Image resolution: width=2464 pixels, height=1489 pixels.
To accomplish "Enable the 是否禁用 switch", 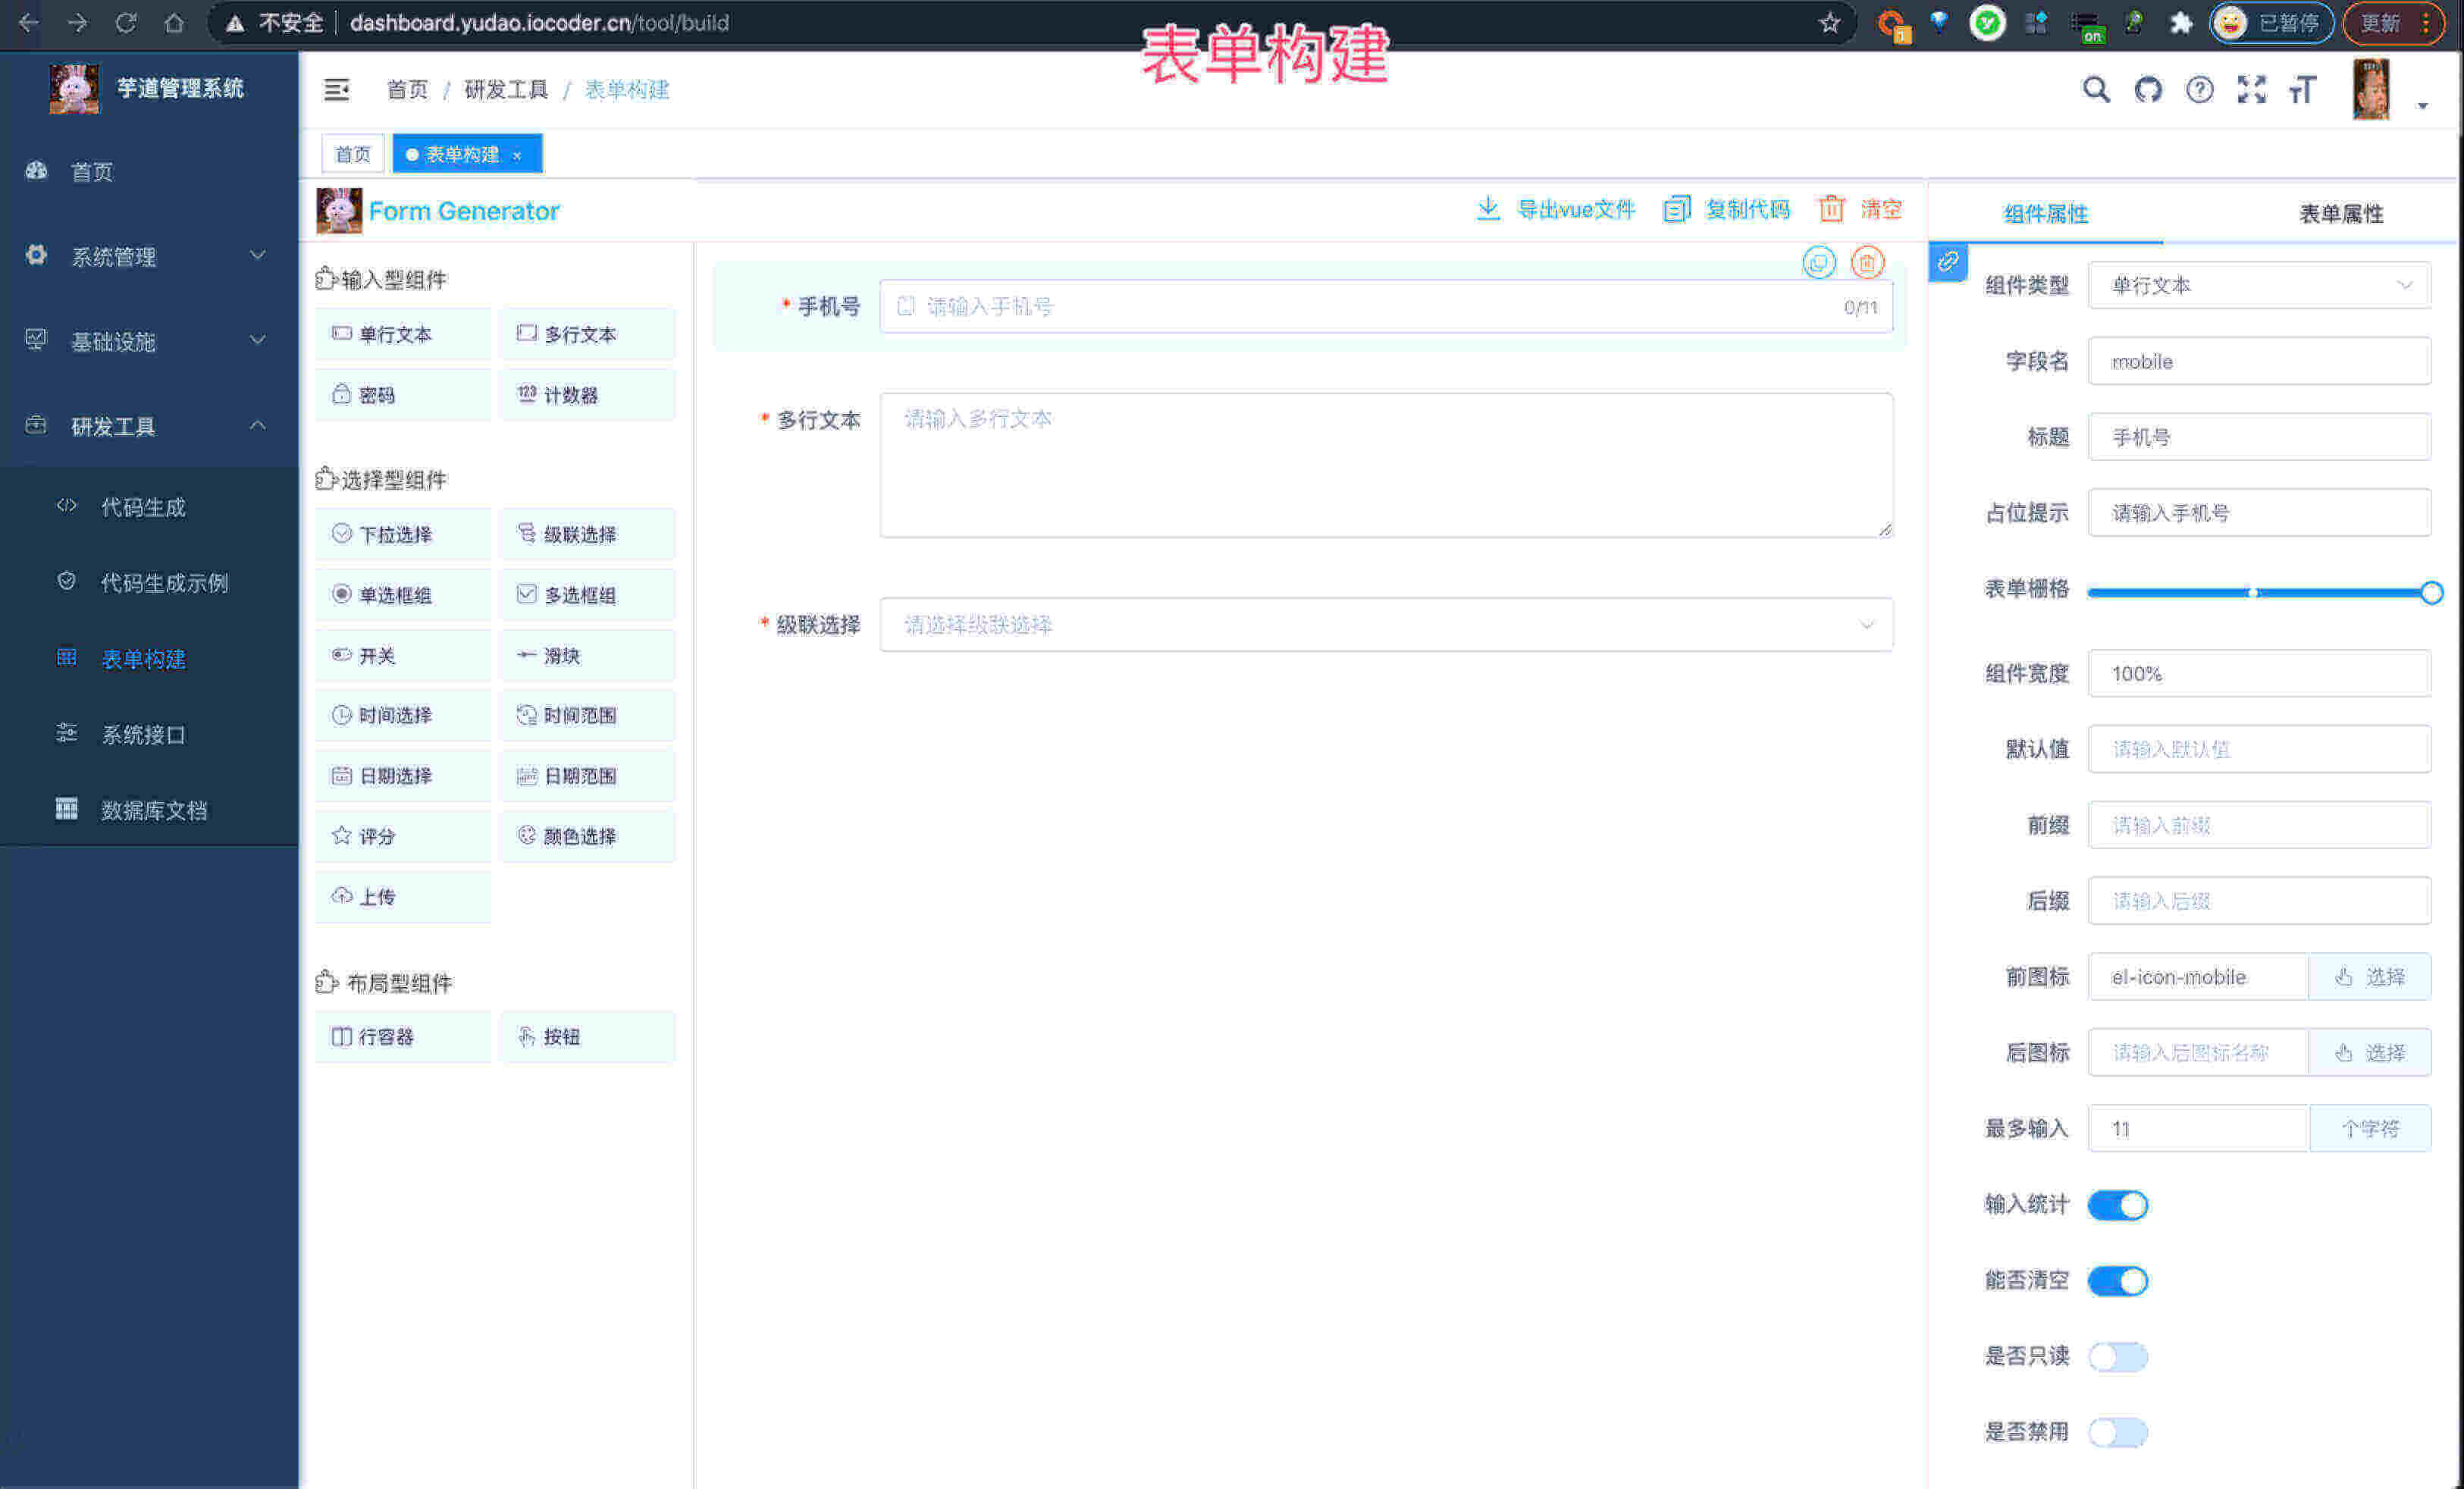I will pyautogui.click(x=2117, y=1432).
